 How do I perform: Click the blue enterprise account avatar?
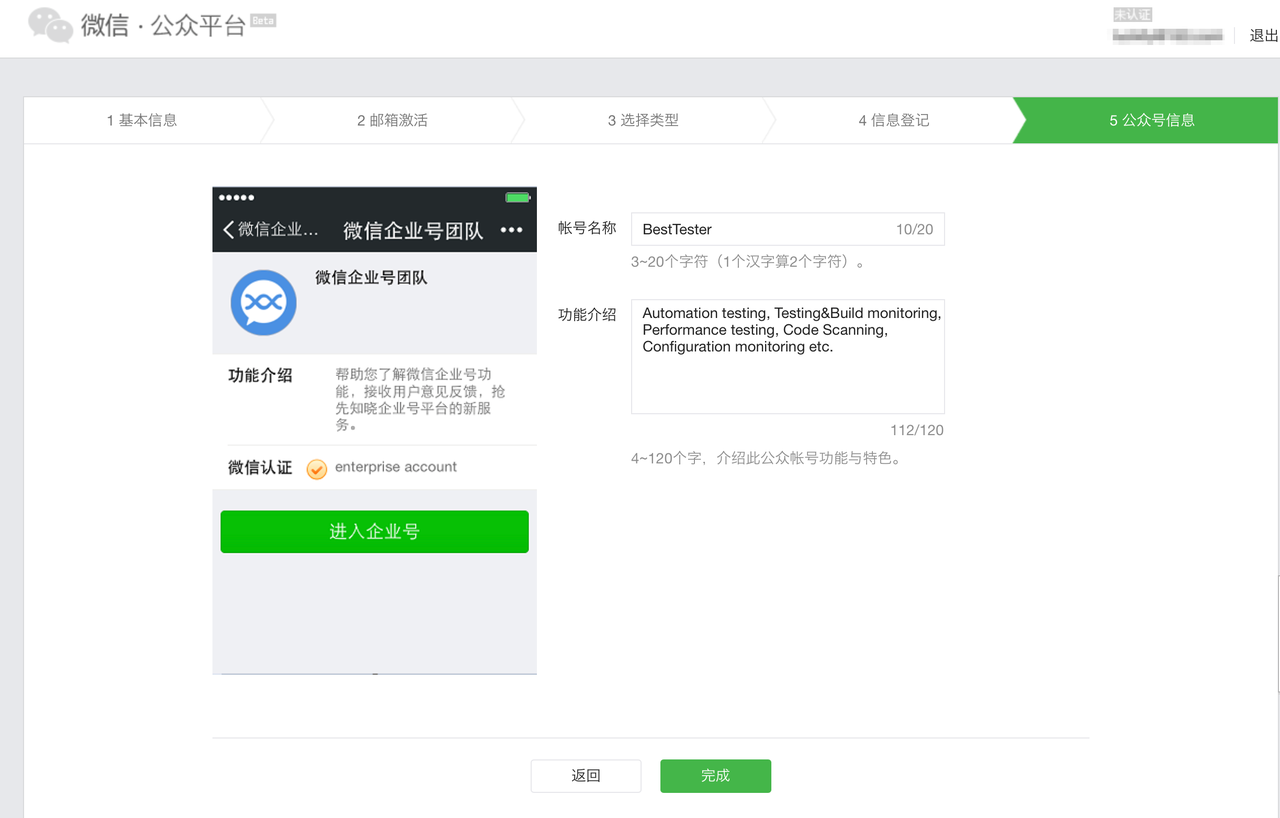coord(263,302)
